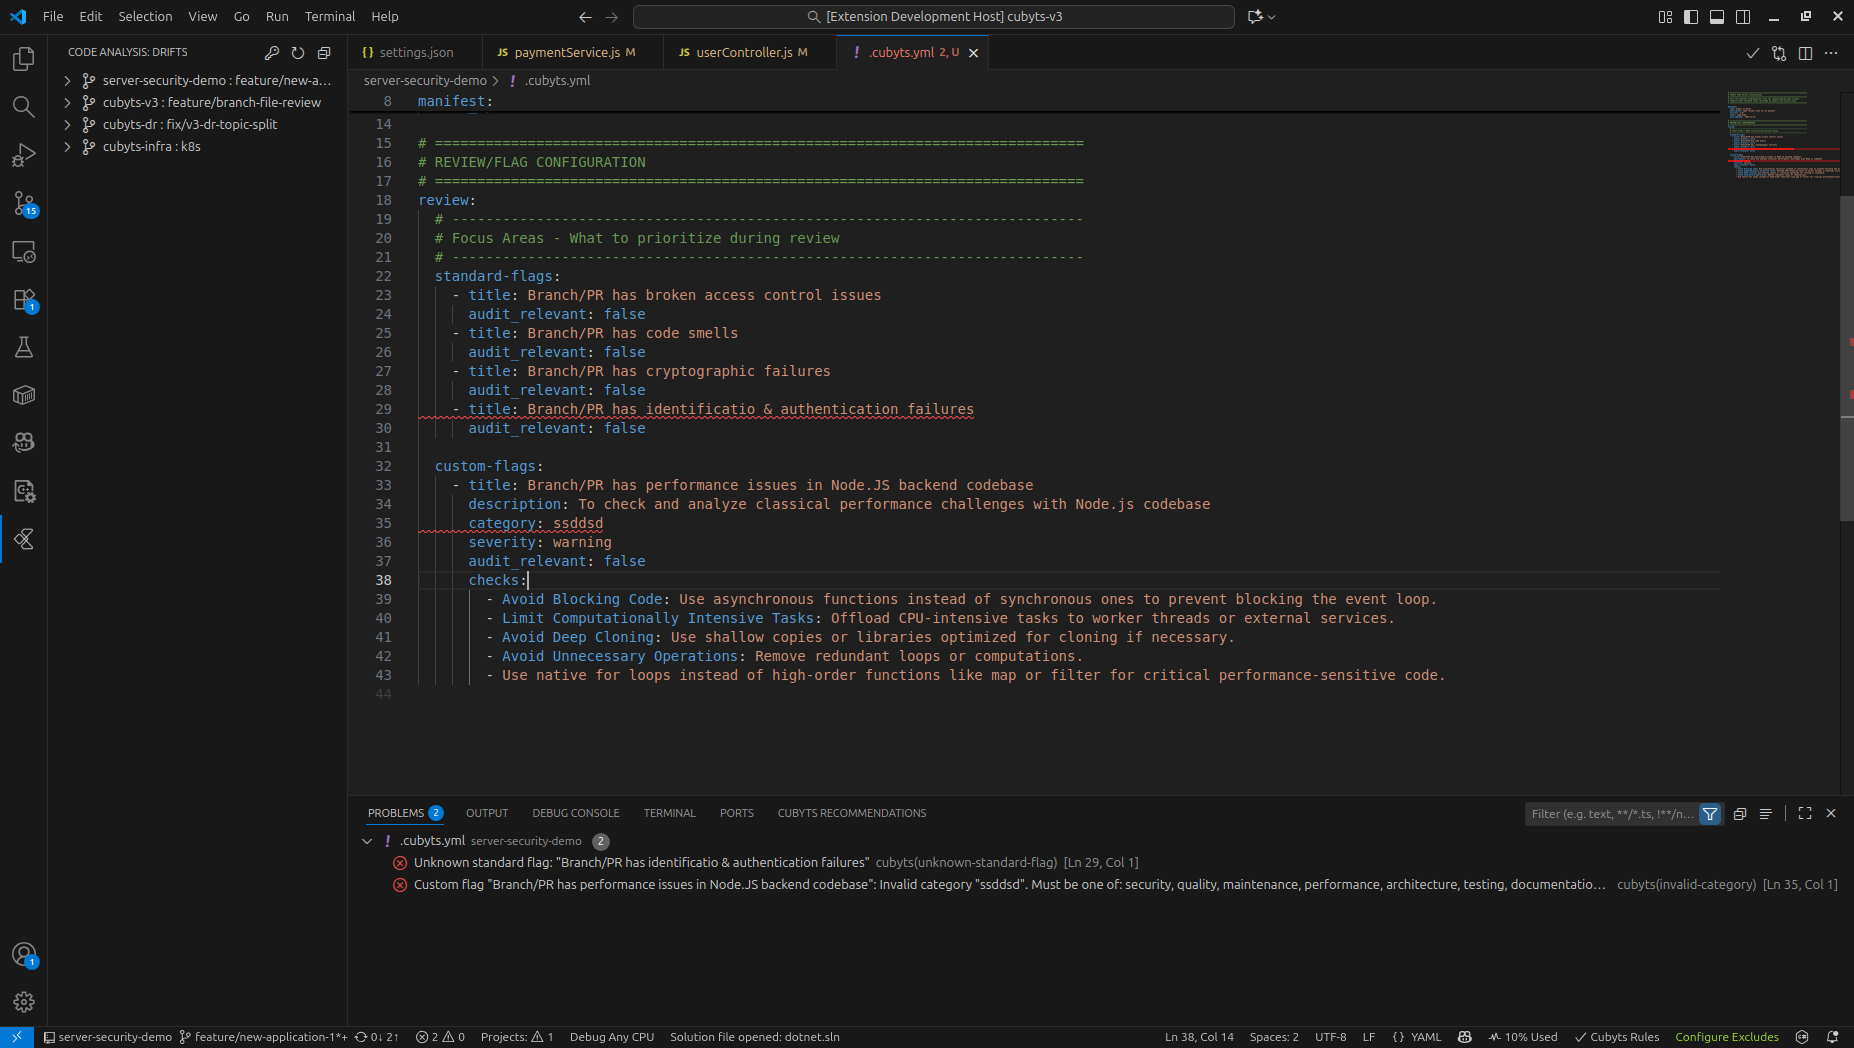Expand the cubyts-infra k8s entry
1854x1048 pixels.
(67, 146)
